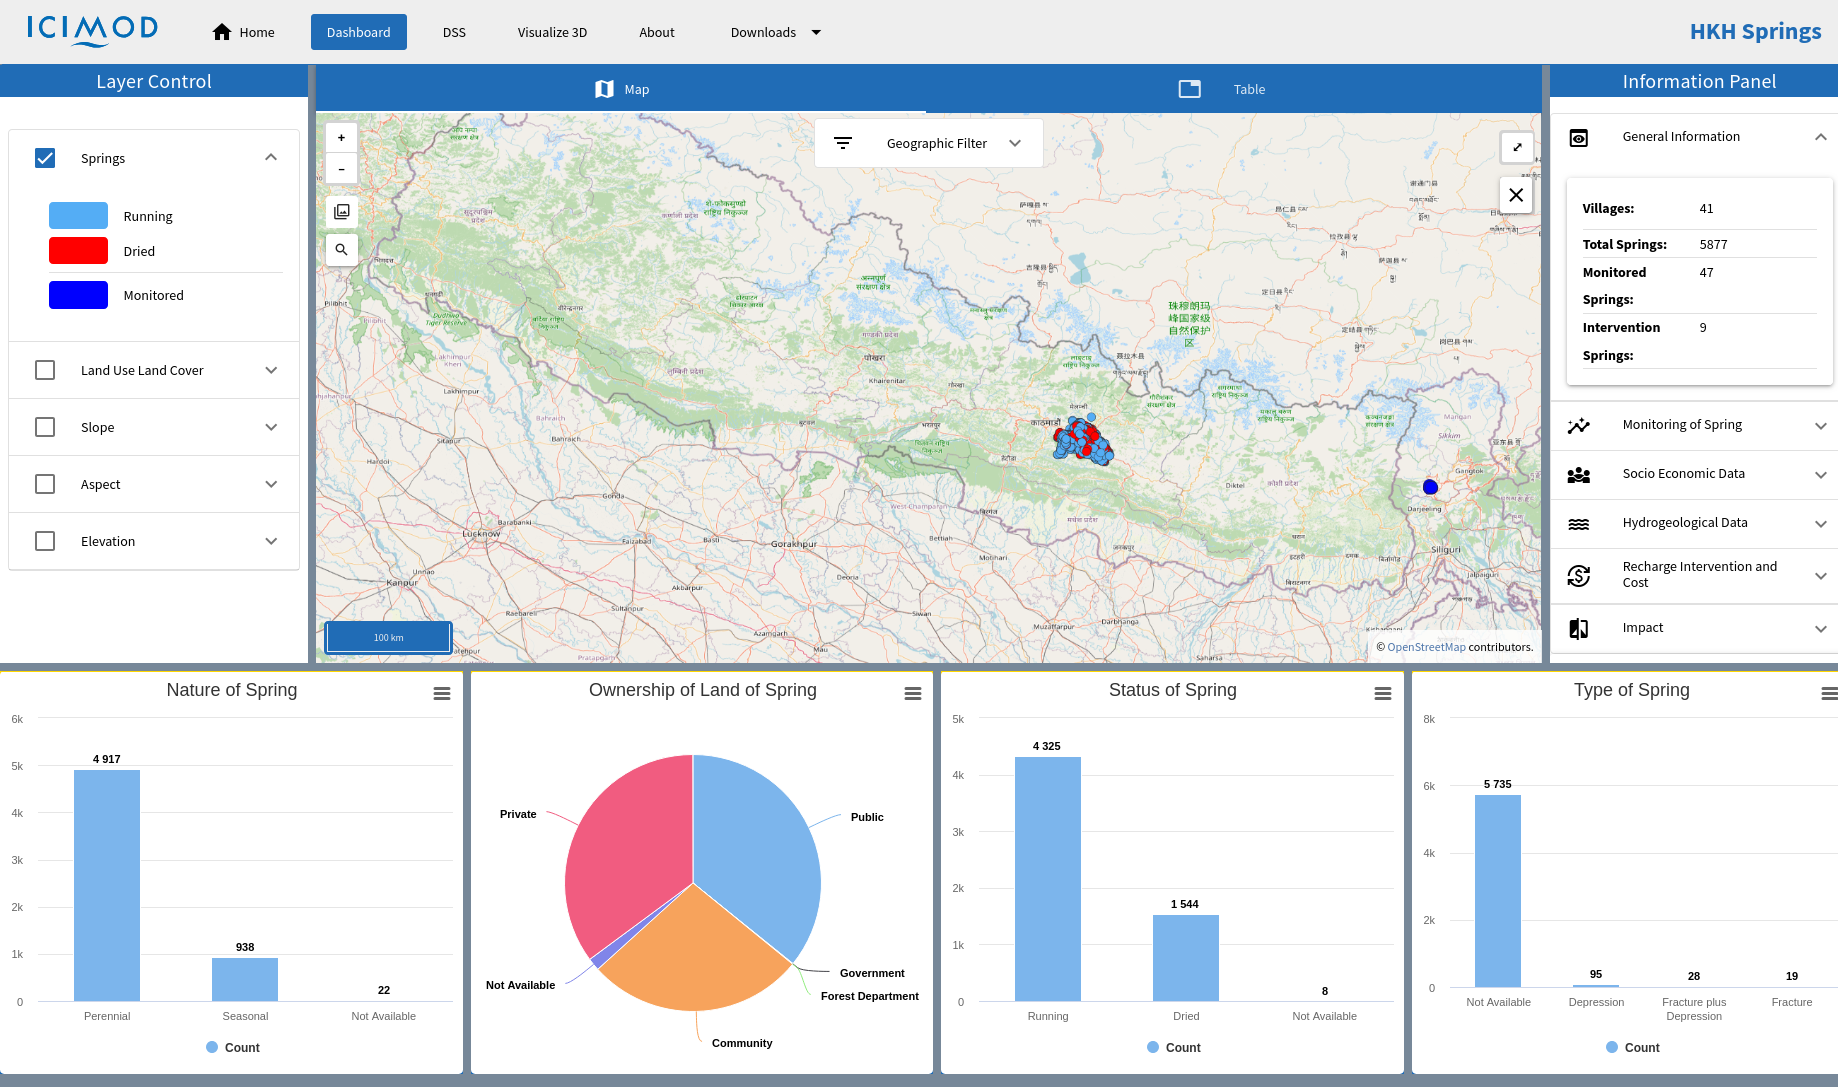The width and height of the screenshot is (1838, 1087).
Task: Open Nature of Spring chart menu
Action: pyautogui.click(x=441, y=694)
